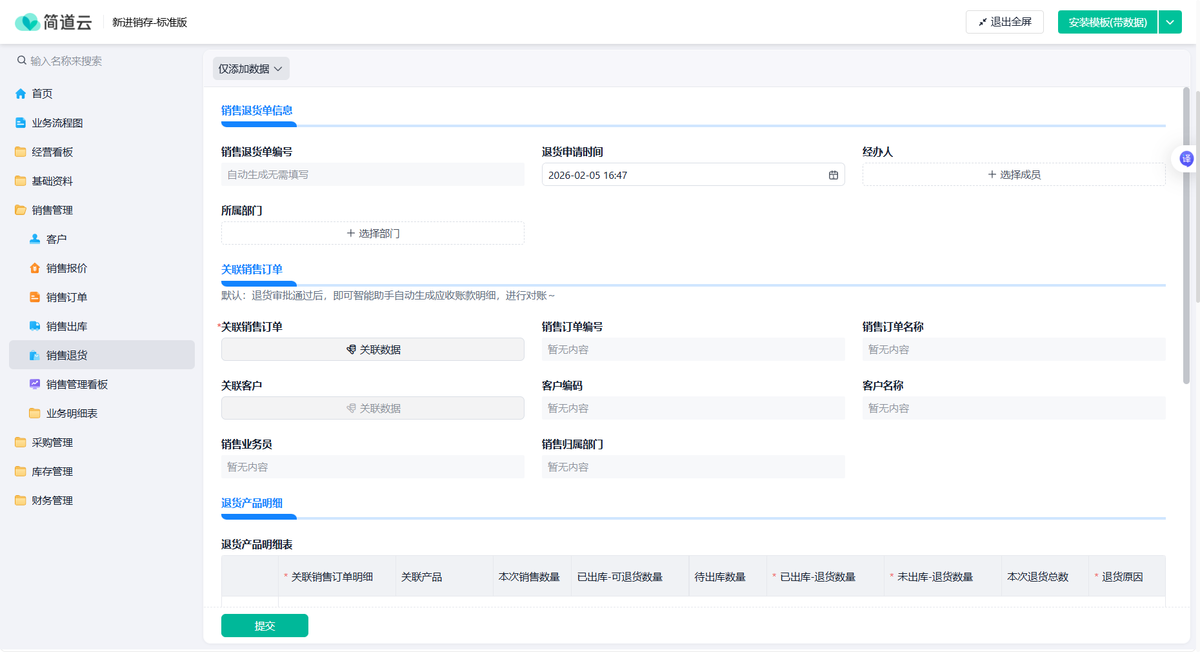This screenshot has height=652, width=1200.
Task: Click the 销售报价 icon
Action: 35,268
